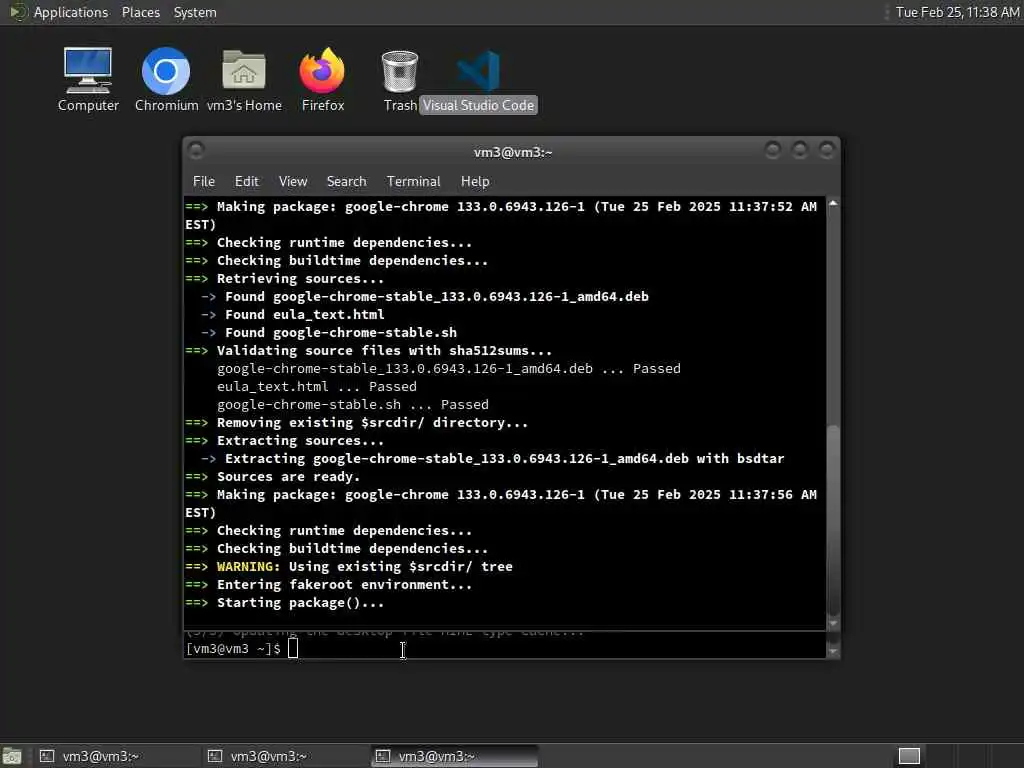
Task: Minimize the terminal window
Action: pyautogui.click(x=773, y=151)
